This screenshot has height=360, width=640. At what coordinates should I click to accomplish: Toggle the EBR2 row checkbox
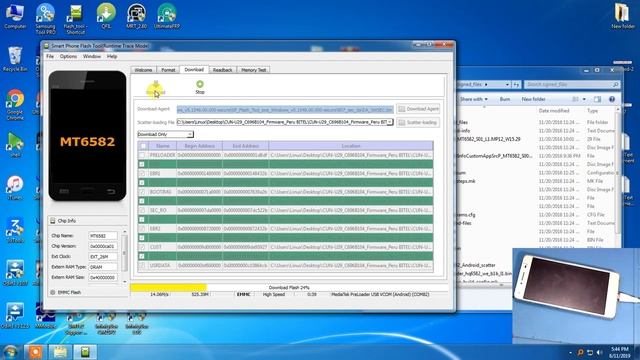(142, 229)
